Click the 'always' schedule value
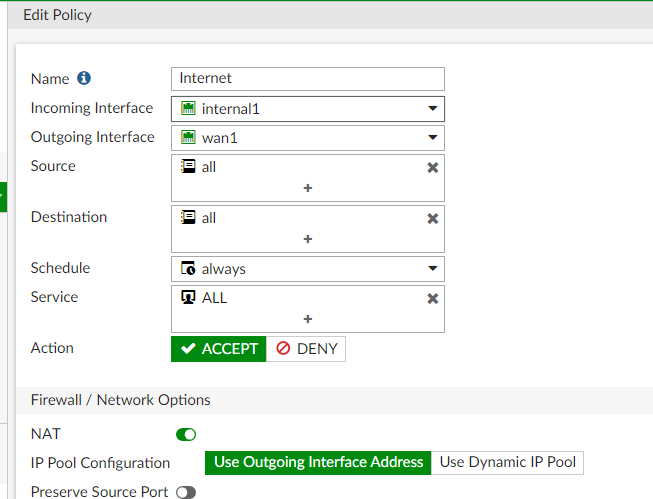This screenshot has width=653, height=499. pos(224,269)
